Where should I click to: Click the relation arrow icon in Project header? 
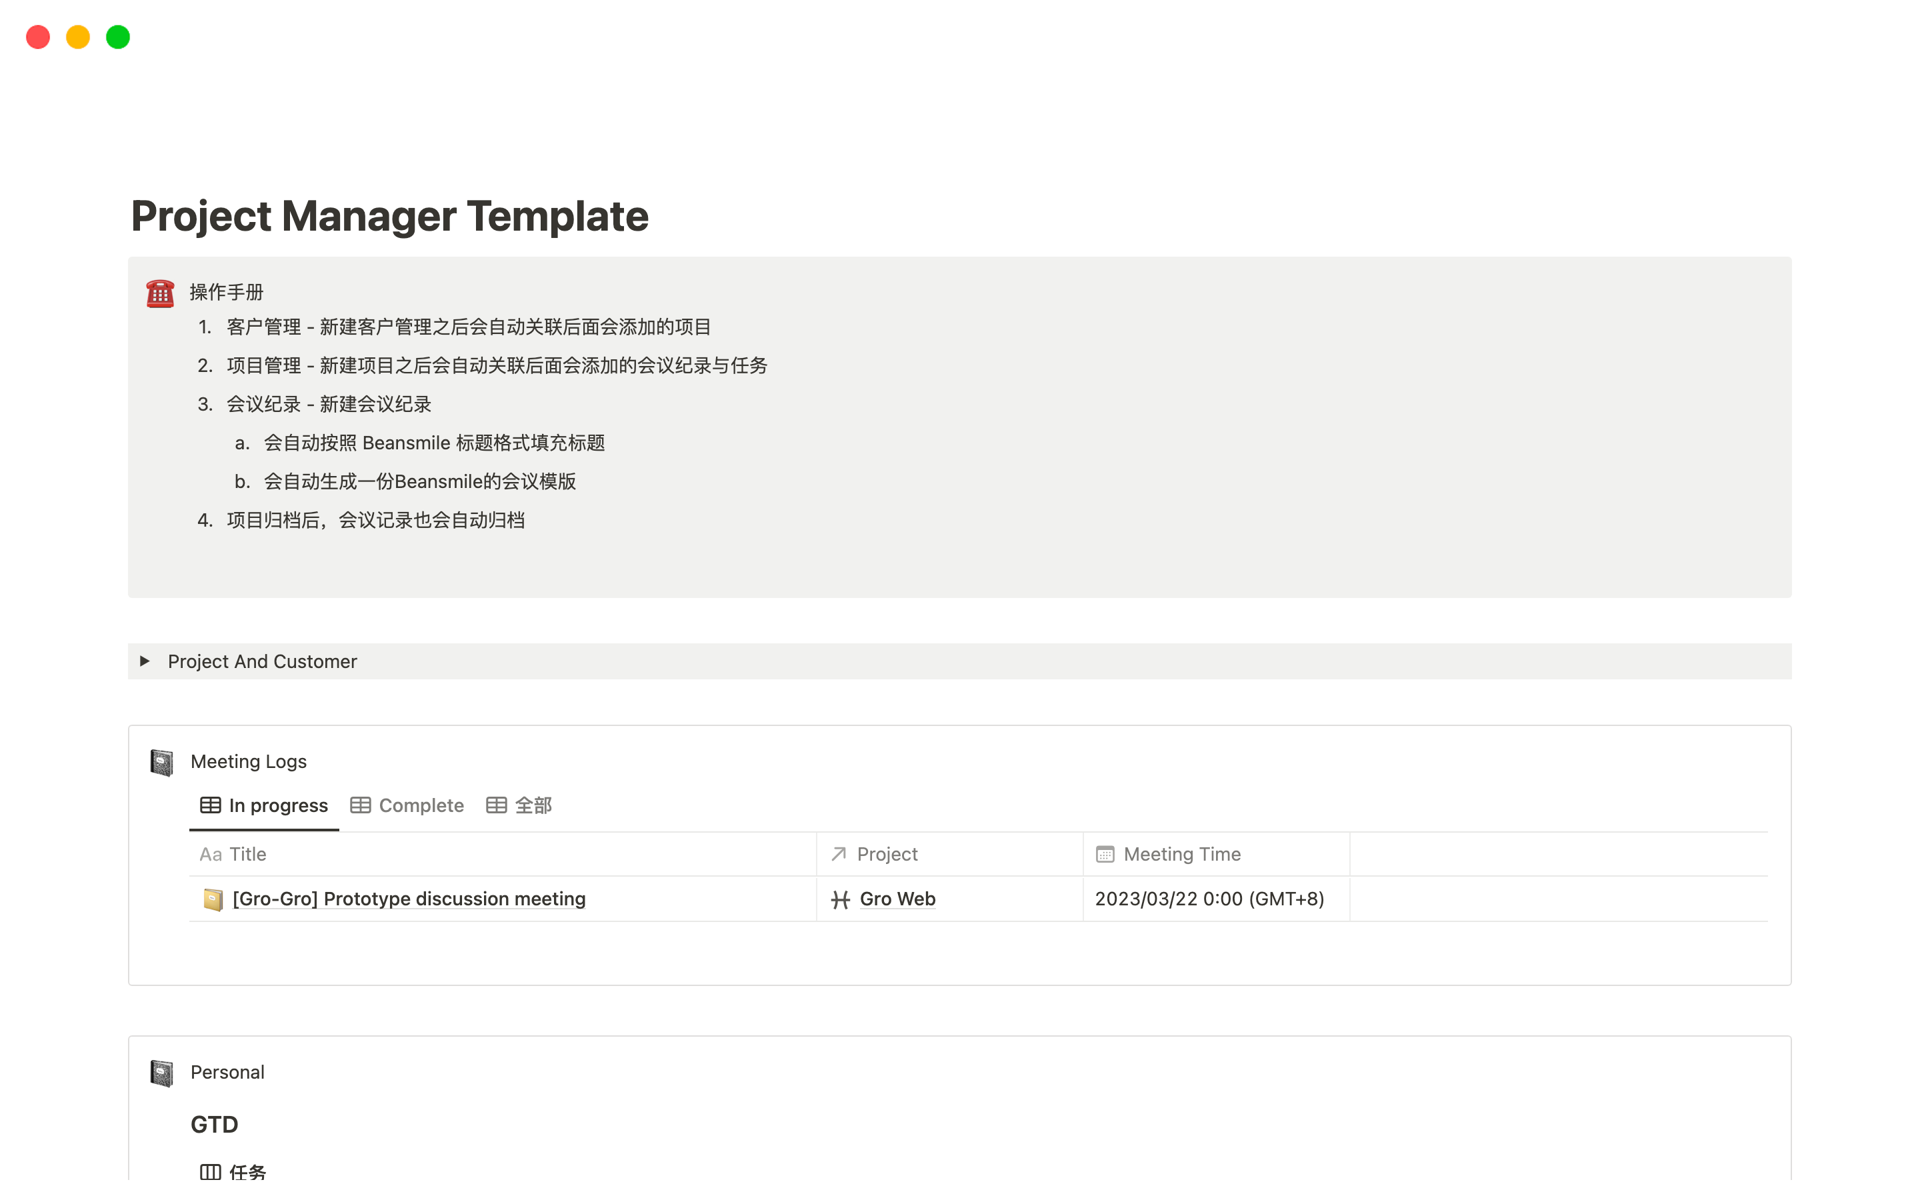(x=839, y=854)
